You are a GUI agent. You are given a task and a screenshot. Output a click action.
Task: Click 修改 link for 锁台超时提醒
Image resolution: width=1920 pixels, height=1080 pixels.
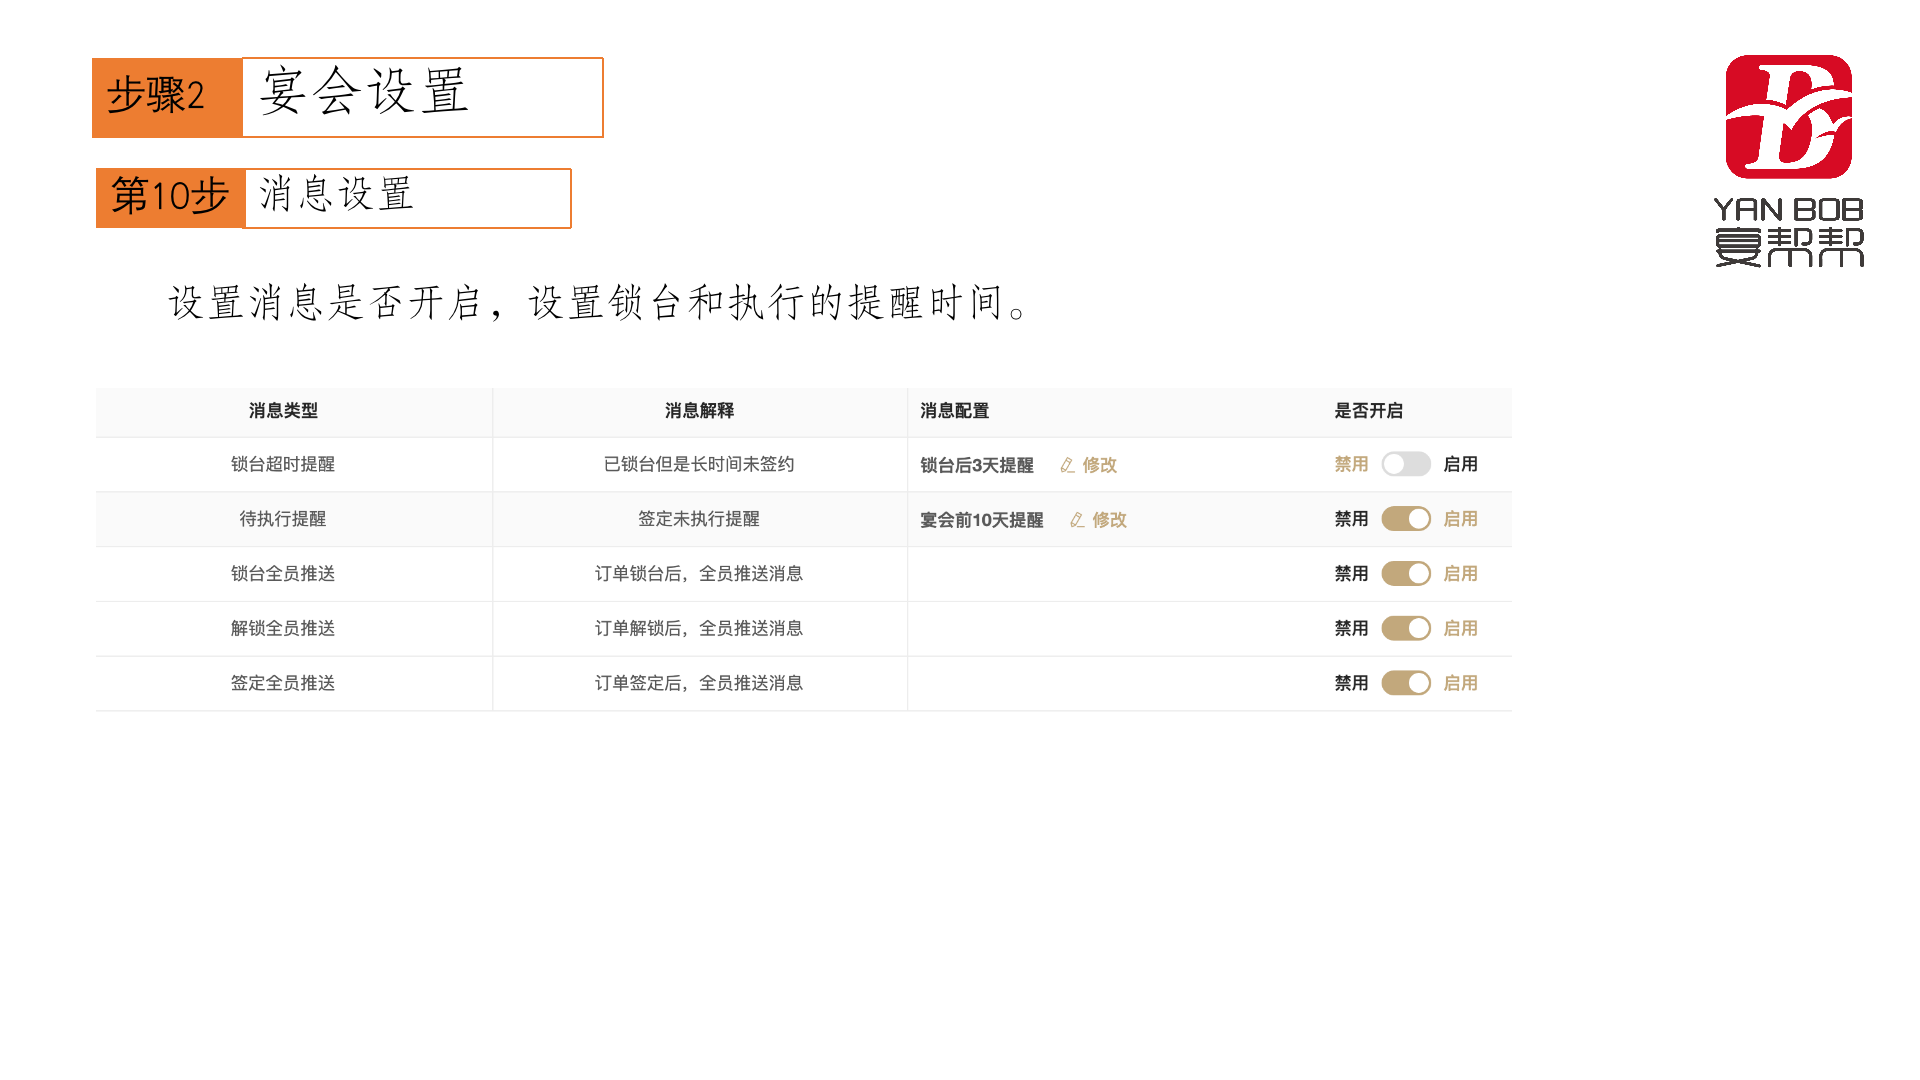tap(1099, 465)
